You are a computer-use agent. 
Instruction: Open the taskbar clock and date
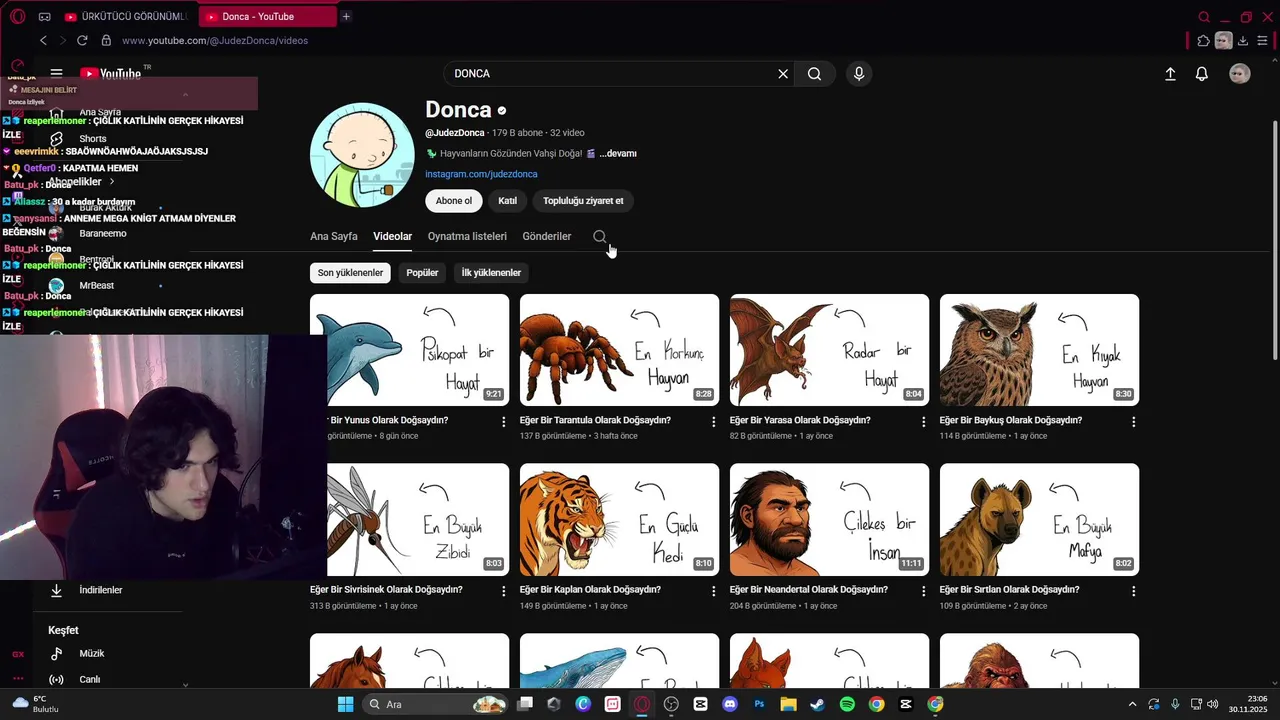(x=1248, y=704)
